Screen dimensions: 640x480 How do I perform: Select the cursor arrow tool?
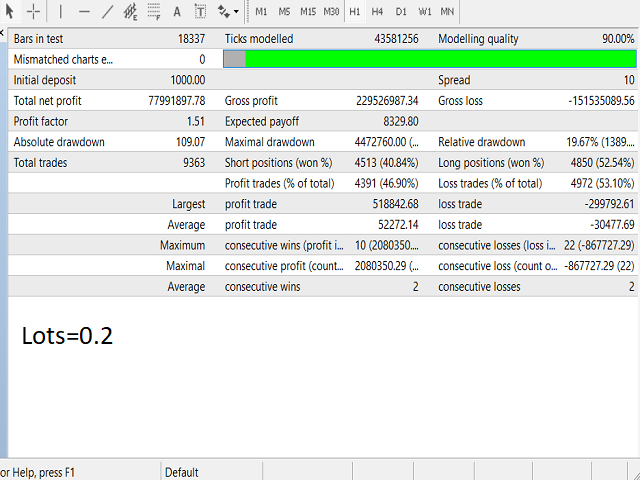tap(10, 11)
